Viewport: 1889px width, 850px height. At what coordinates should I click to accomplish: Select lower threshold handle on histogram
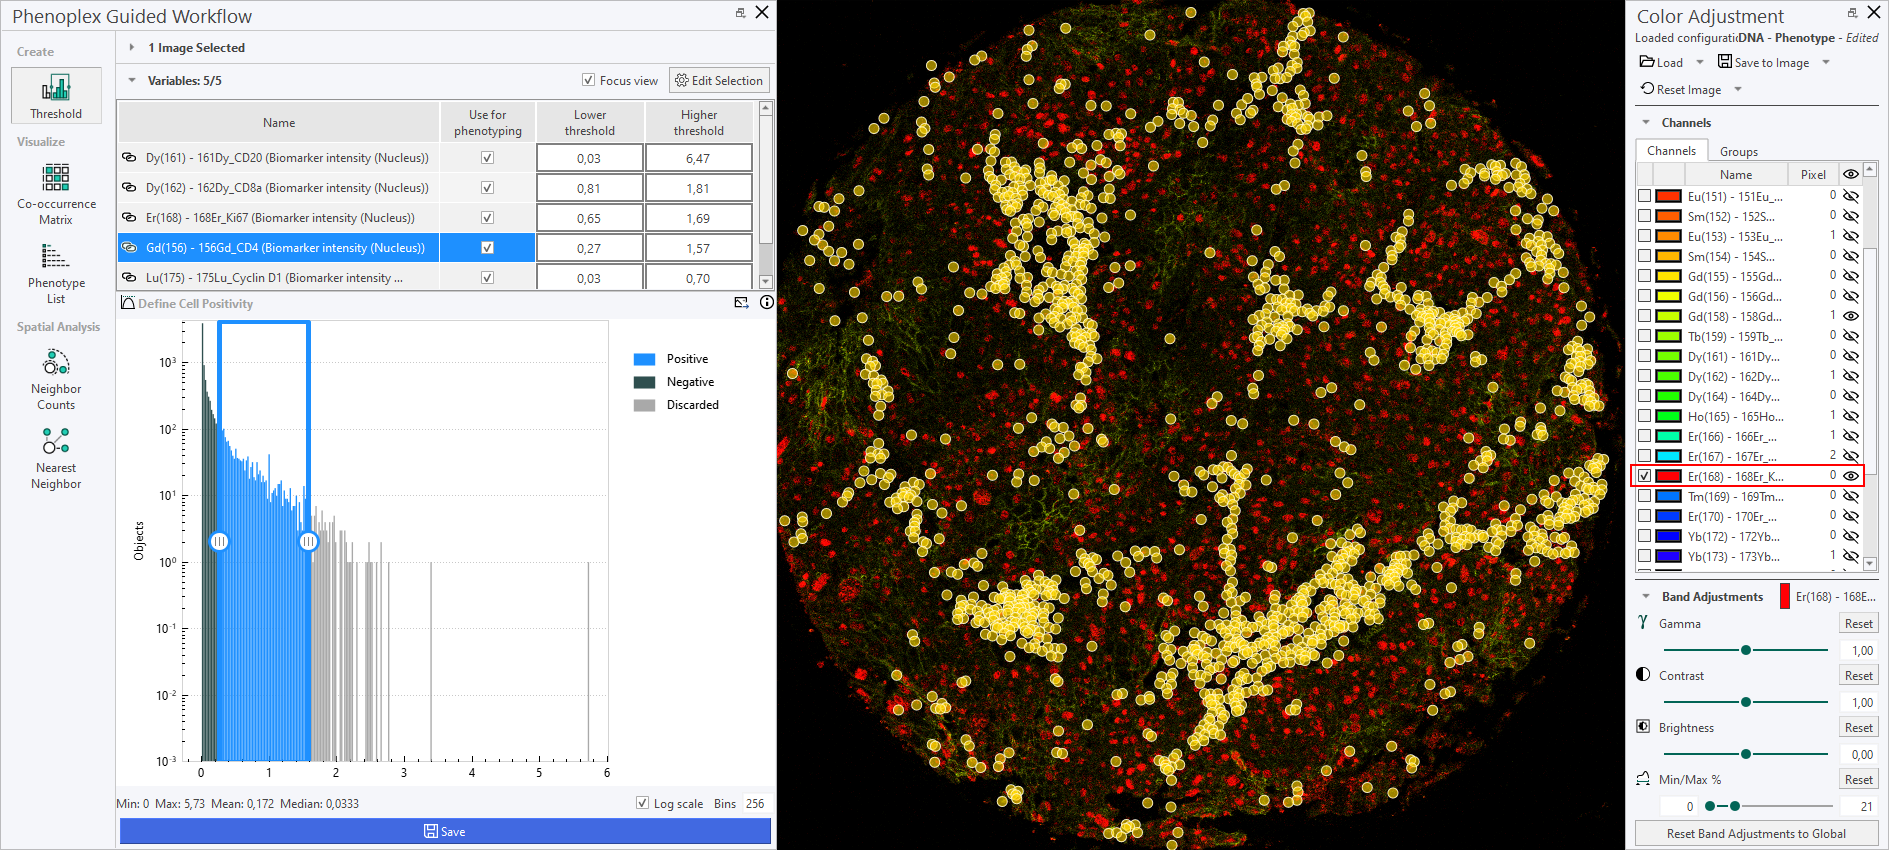point(219,541)
